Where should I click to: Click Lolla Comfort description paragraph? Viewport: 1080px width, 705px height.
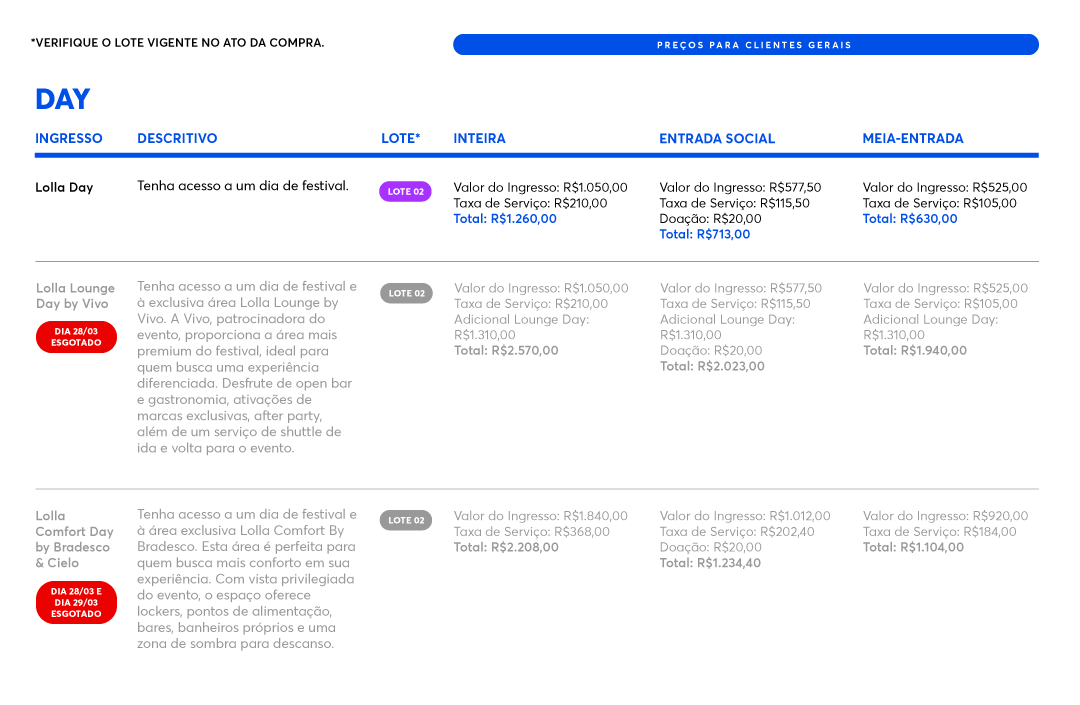tap(247, 579)
